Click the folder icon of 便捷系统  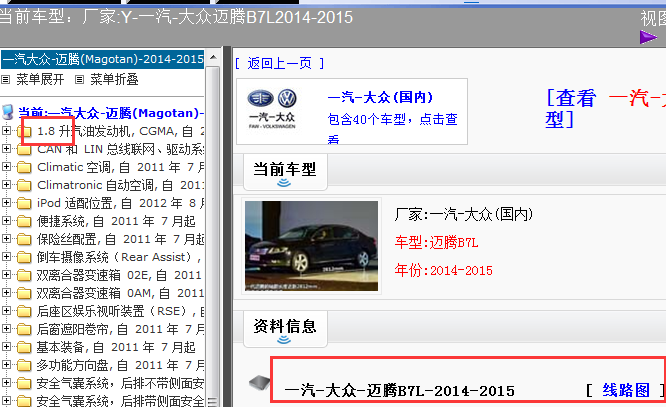point(24,221)
